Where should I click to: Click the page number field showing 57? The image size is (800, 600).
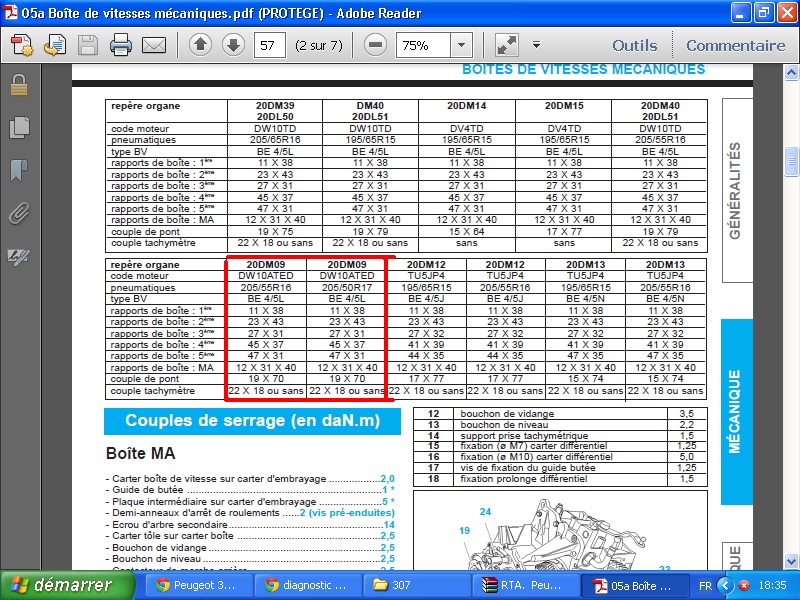[269, 45]
